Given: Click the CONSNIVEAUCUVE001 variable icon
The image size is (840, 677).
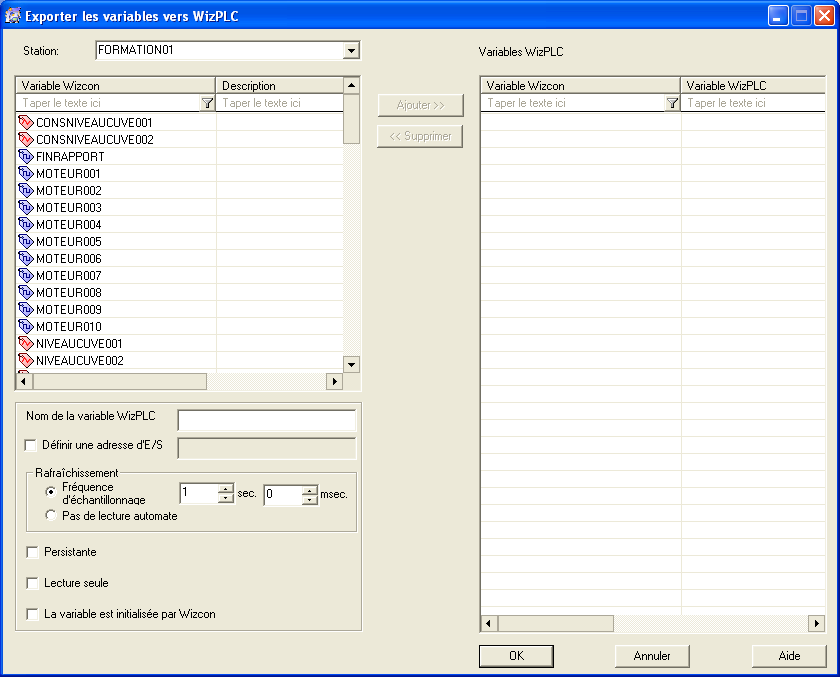Looking at the screenshot, I should pyautogui.click(x=26, y=123).
